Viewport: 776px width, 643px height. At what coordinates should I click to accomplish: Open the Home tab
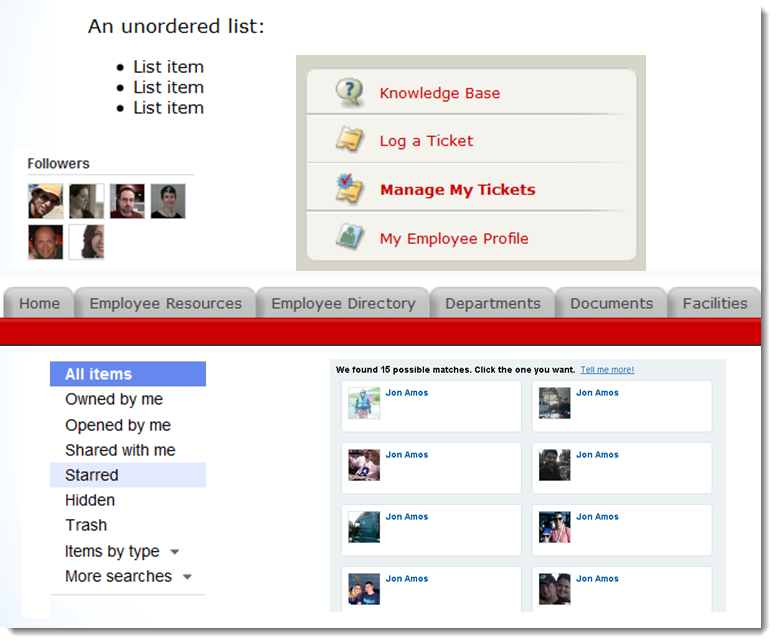click(x=39, y=303)
